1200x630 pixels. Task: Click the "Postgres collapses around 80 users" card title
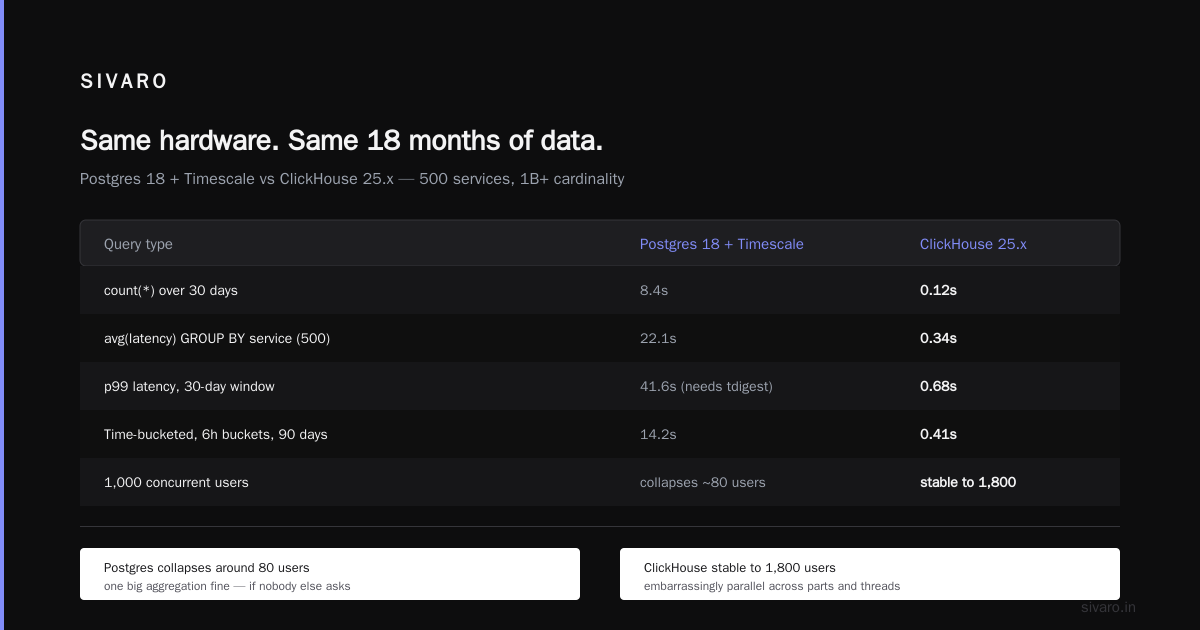tap(207, 567)
